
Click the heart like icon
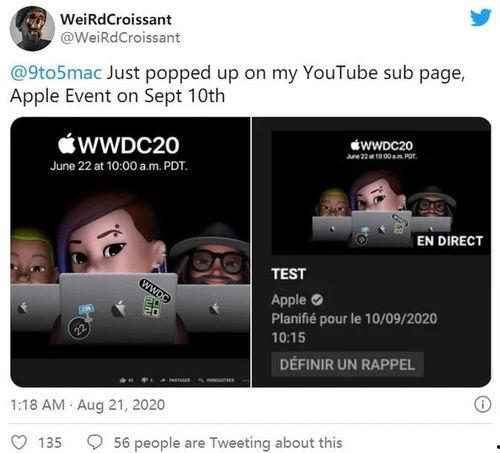[19, 443]
